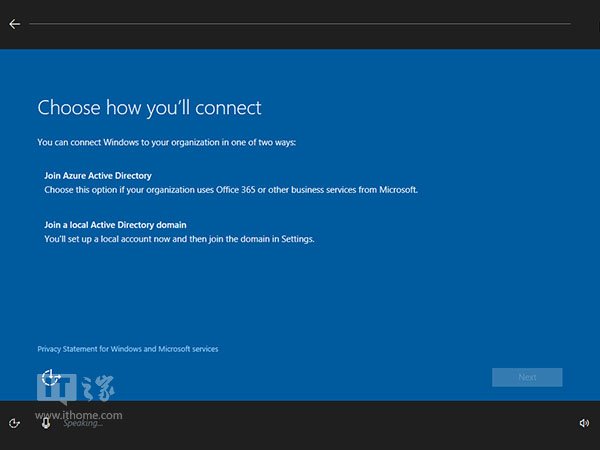Image resolution: width=600 pixels, height=450 pixels.
Task: Click the description mentioning Office 365
Action: (x=231, y=190)
